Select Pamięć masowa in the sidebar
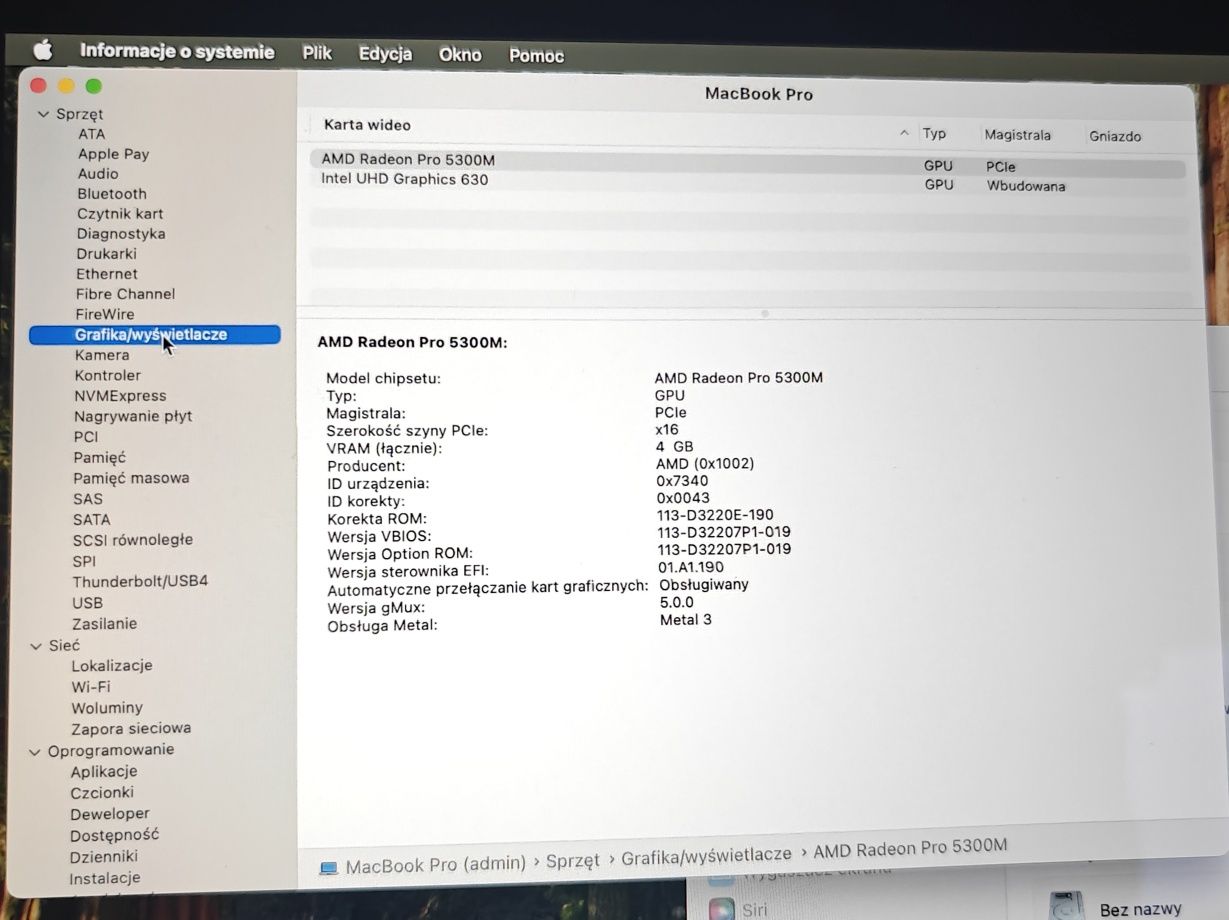Image resolution: width=1229 pixels, height=920 pixels. (131, 478)
